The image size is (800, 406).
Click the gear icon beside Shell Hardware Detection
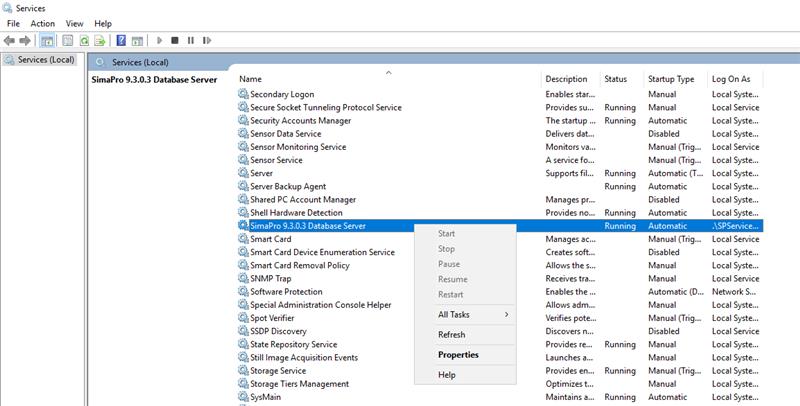point(243,213)
